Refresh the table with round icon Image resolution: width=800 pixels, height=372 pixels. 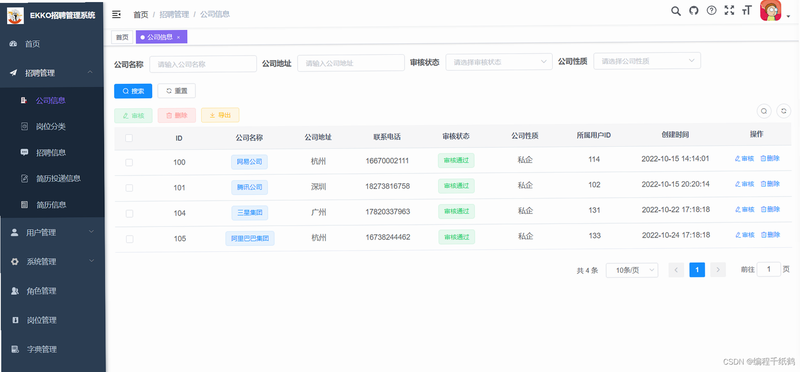784,110
